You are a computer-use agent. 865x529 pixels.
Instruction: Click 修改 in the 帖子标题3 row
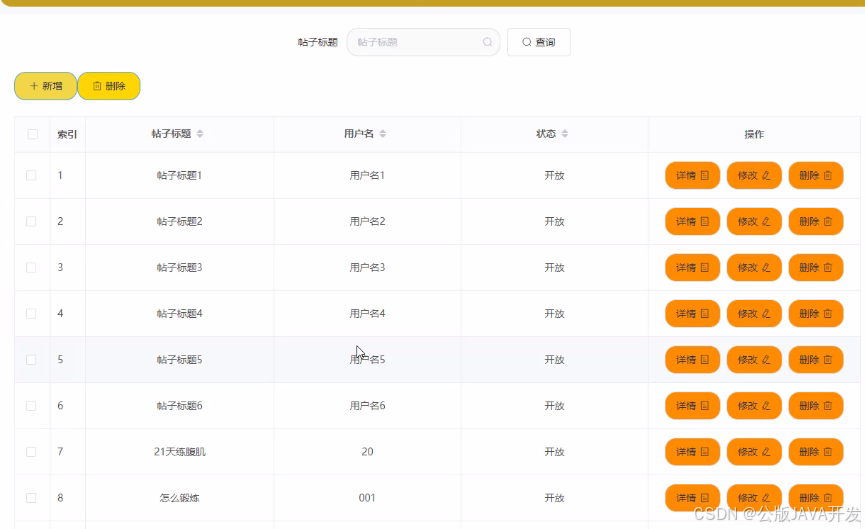click(x=754, y=268)
